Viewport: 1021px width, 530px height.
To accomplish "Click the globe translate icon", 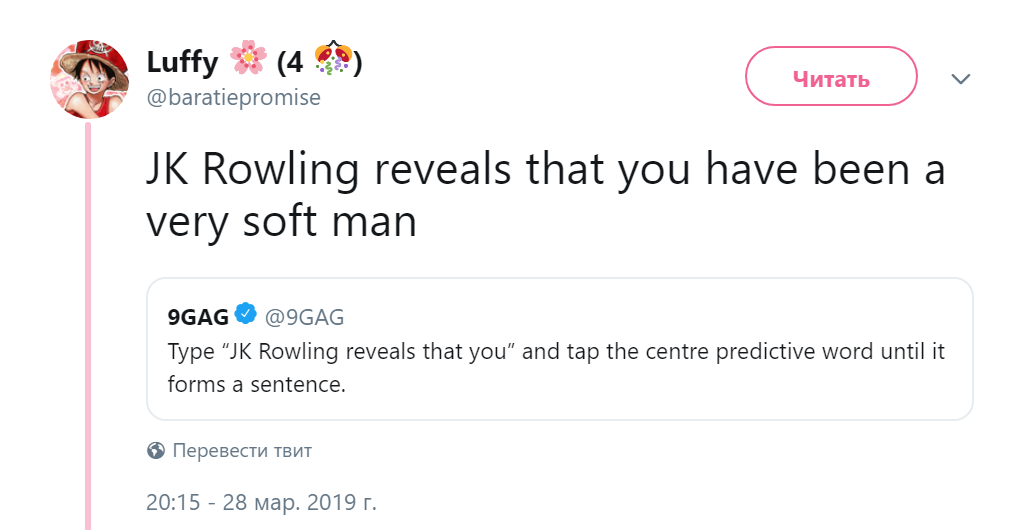I will pos(156,451).
